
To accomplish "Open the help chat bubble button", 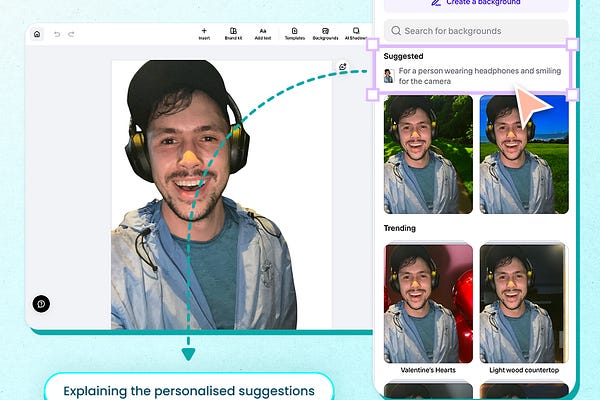I will click(41, 304).
